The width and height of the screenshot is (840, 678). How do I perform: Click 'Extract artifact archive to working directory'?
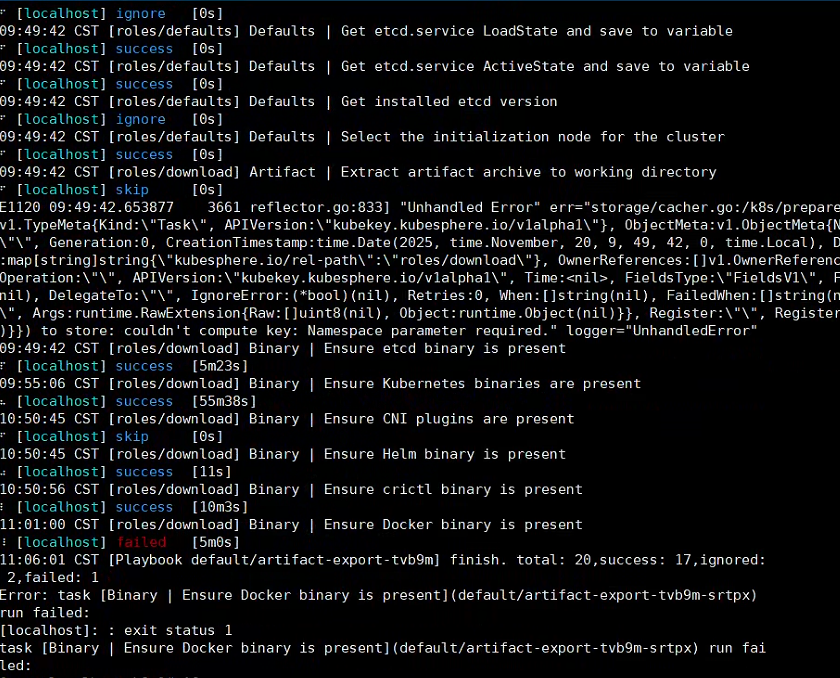tap(528, 172)
